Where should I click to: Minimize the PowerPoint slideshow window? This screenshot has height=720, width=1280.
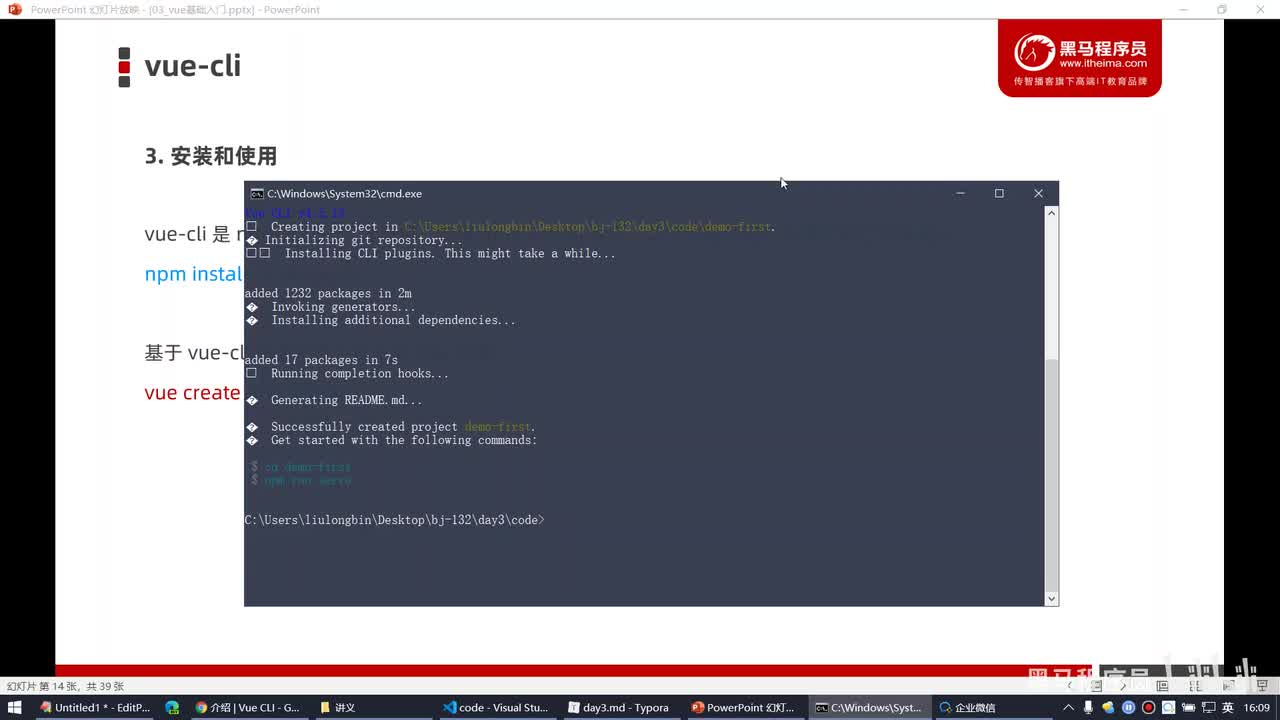(x=1184, y=9)
